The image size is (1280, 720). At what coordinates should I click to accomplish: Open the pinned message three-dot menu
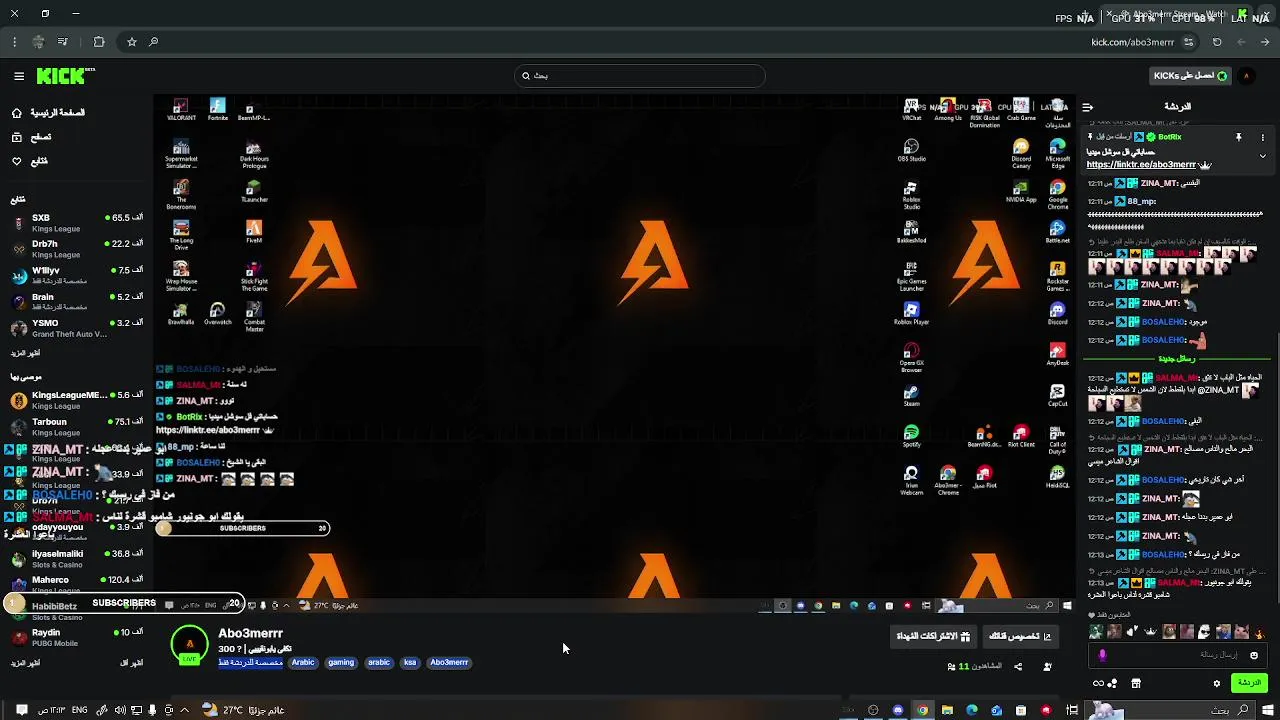pos(1262,137)
